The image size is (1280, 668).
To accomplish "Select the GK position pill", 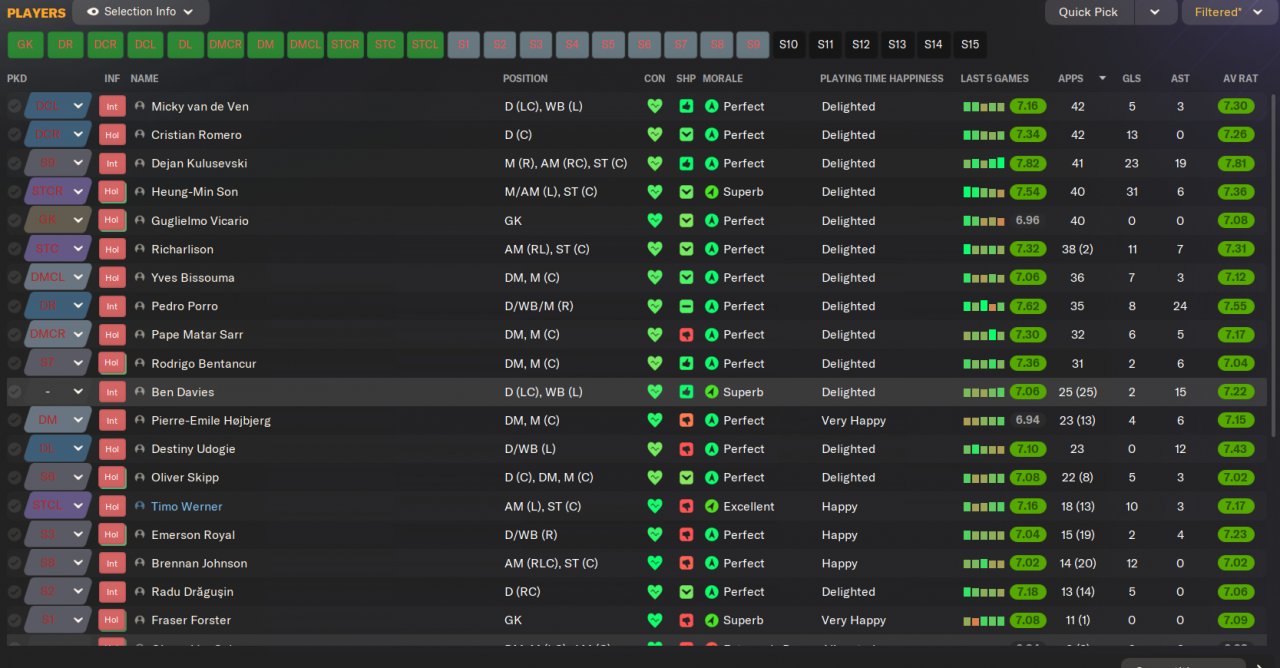I will coord(25,45).
